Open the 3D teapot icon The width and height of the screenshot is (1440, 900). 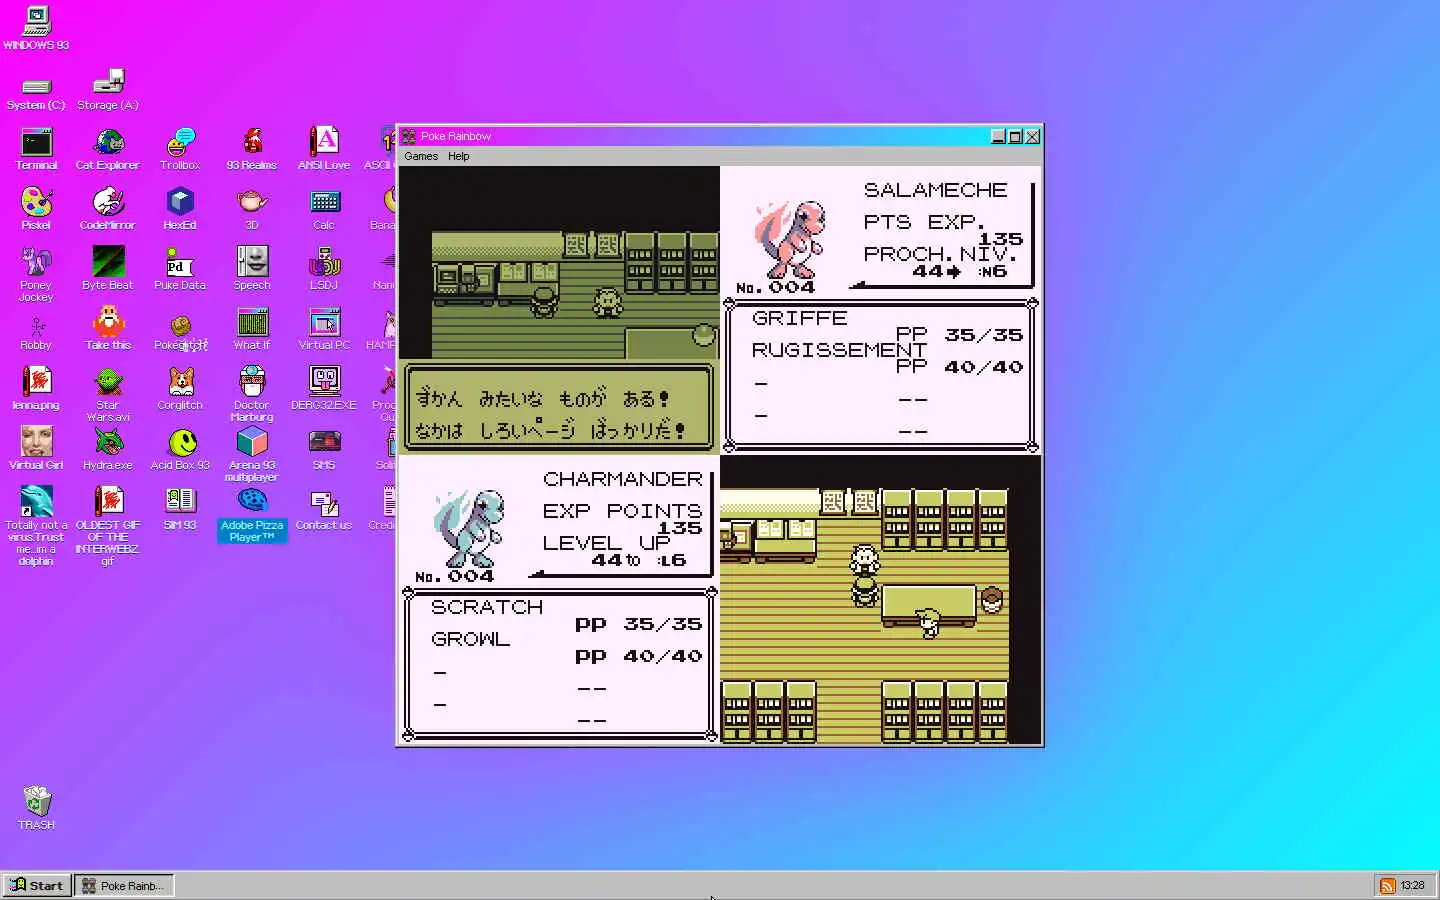click(x=252, y=210)
